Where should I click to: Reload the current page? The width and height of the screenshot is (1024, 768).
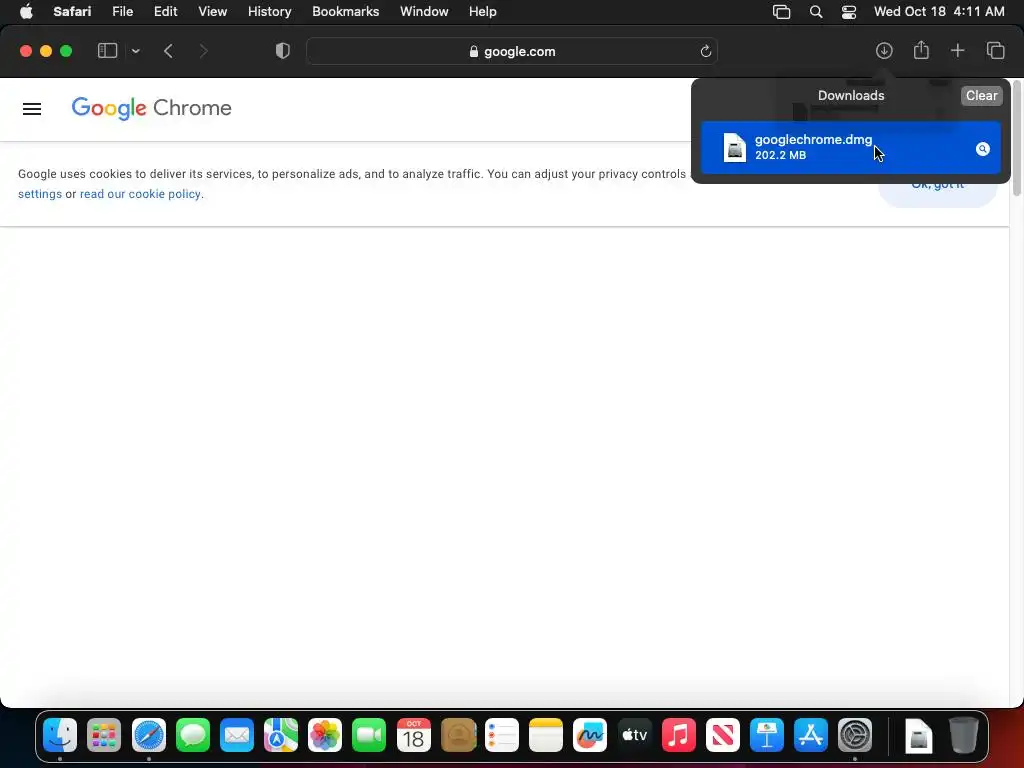(705, 52)
